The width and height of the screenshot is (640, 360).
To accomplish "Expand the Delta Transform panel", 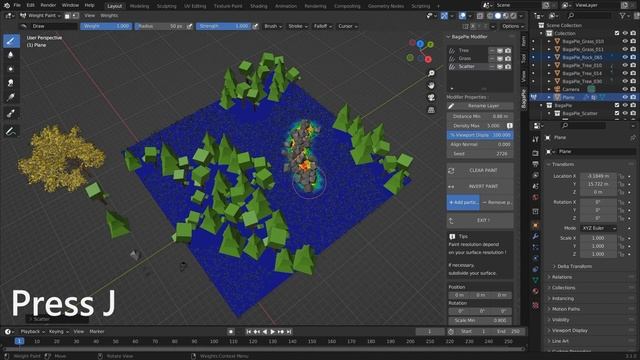I will click(575, 266).
